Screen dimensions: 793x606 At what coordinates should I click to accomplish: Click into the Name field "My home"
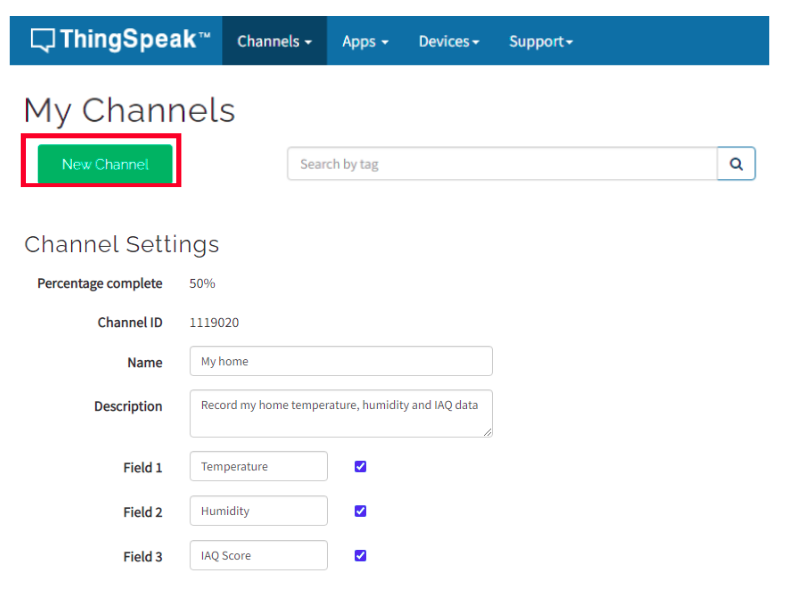(x=341, y=361)
